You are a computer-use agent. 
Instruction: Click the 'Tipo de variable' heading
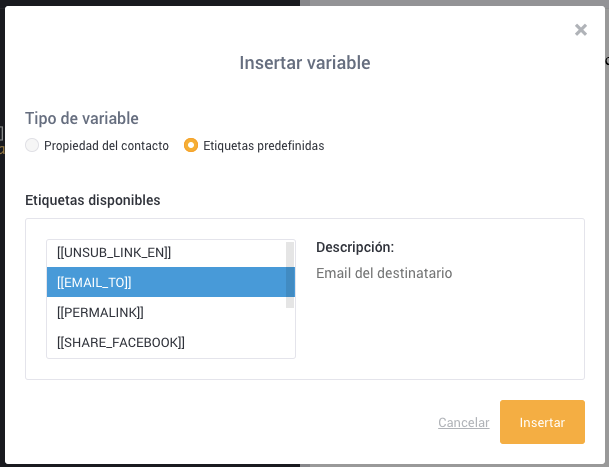[x=82, y=118]
